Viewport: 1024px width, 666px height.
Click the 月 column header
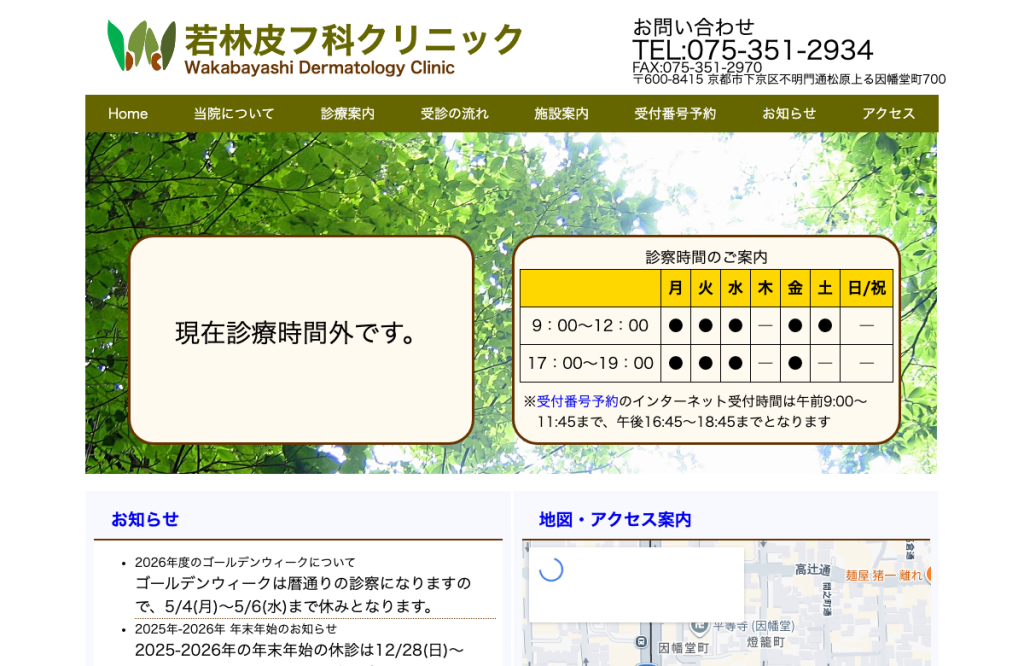[x=676, y=288]
